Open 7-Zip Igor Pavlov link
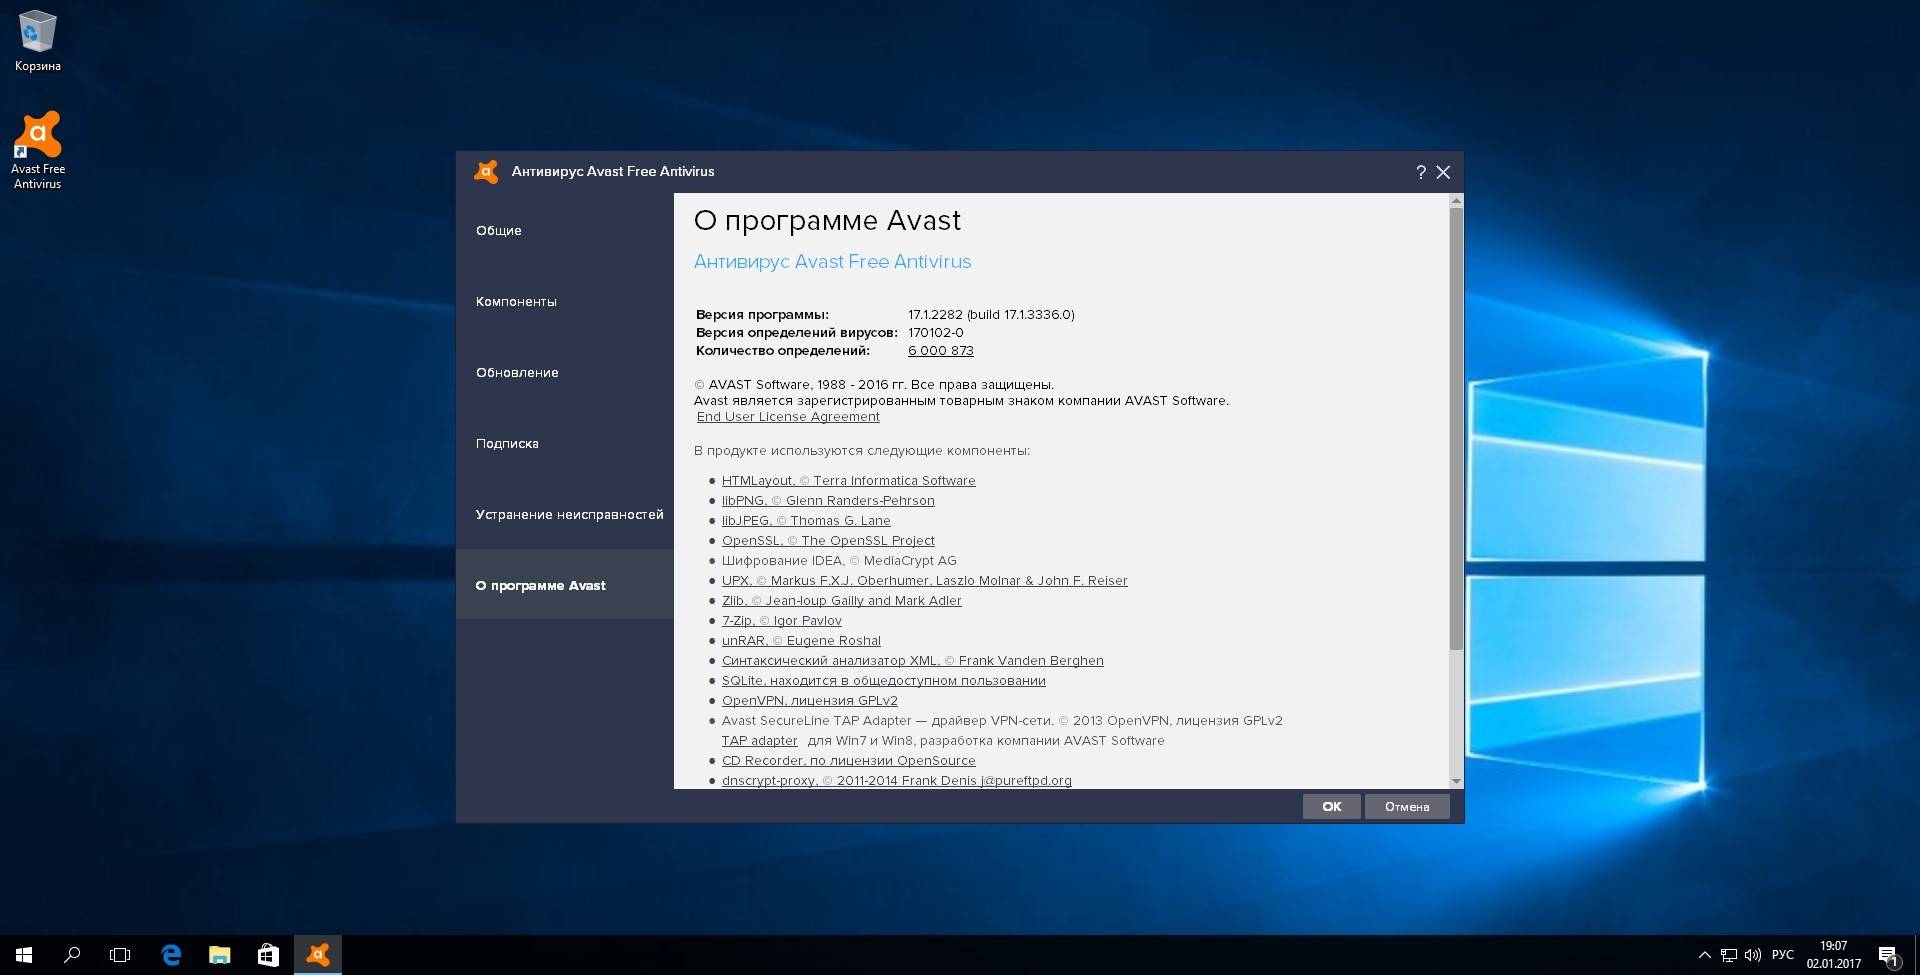Image resolution: width=1920 pixels, height=975 pixels. (781, 620)
